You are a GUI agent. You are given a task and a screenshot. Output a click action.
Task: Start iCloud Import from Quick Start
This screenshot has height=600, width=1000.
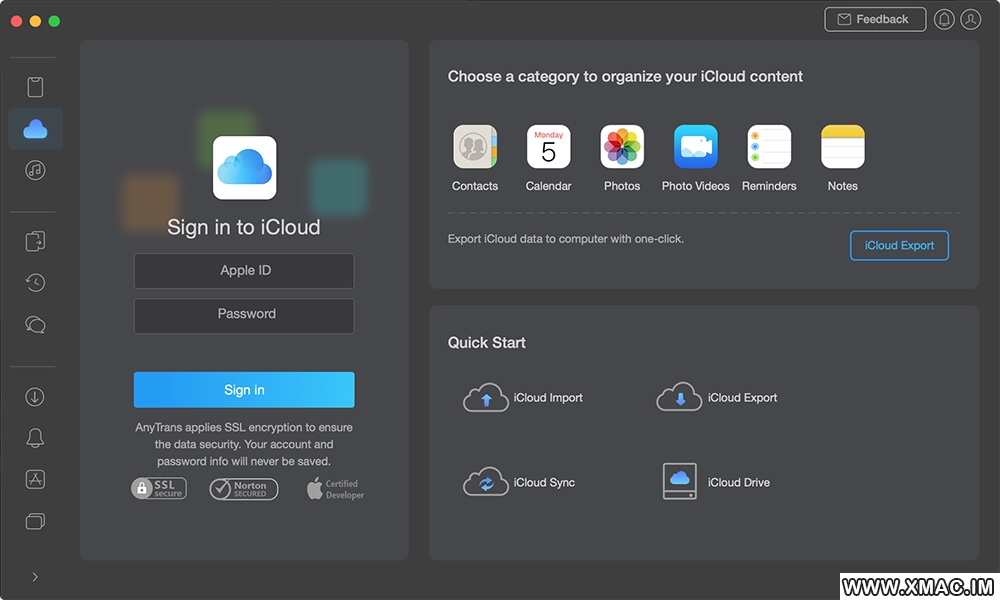click(523, 398)
